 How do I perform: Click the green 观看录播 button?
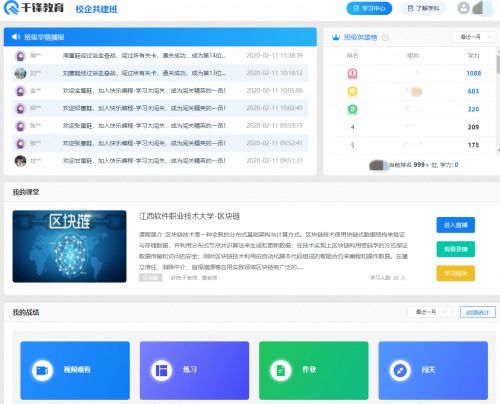456,249
